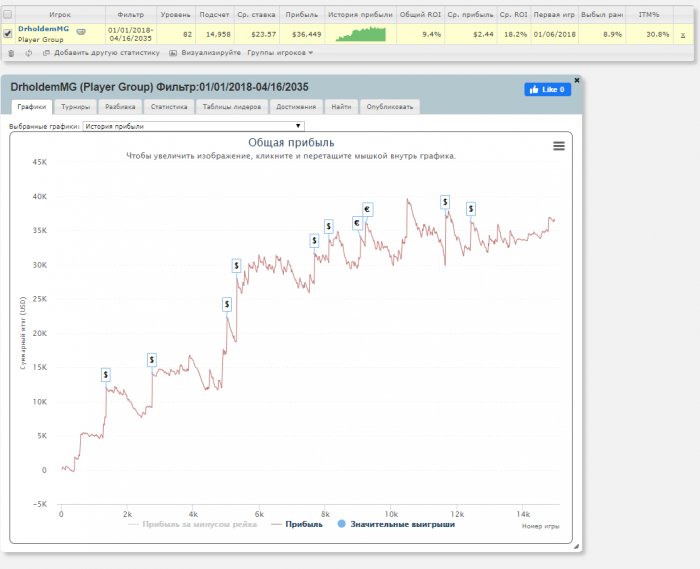700x569 pixels.
Task: Click the $36,449 profit value
Action: click(x=307, y=34)
